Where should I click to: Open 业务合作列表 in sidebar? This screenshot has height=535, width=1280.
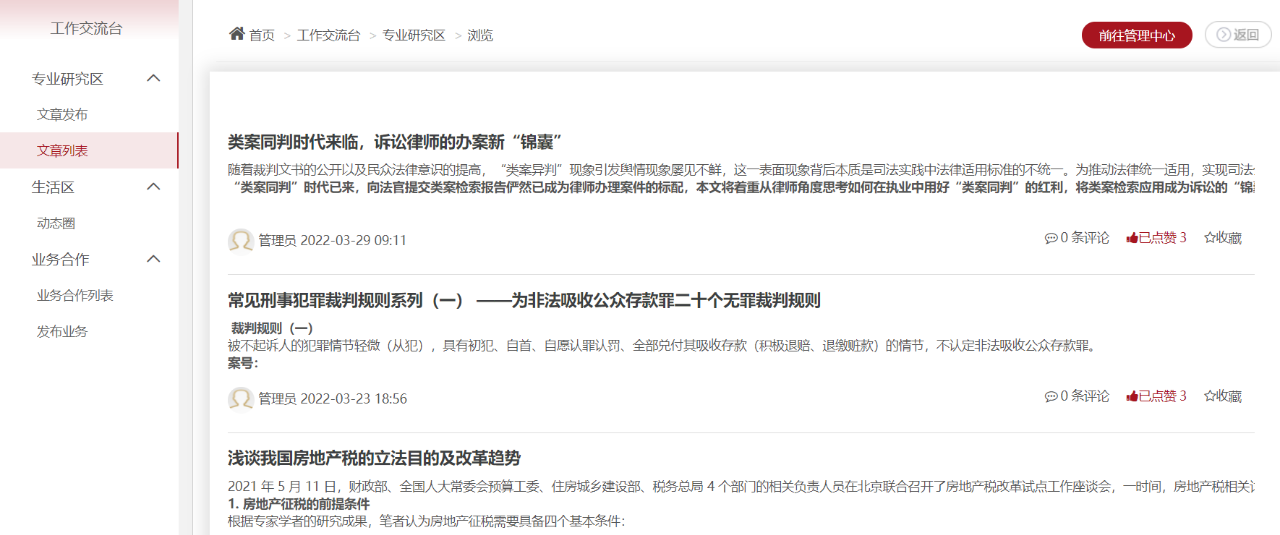(75, 295)
